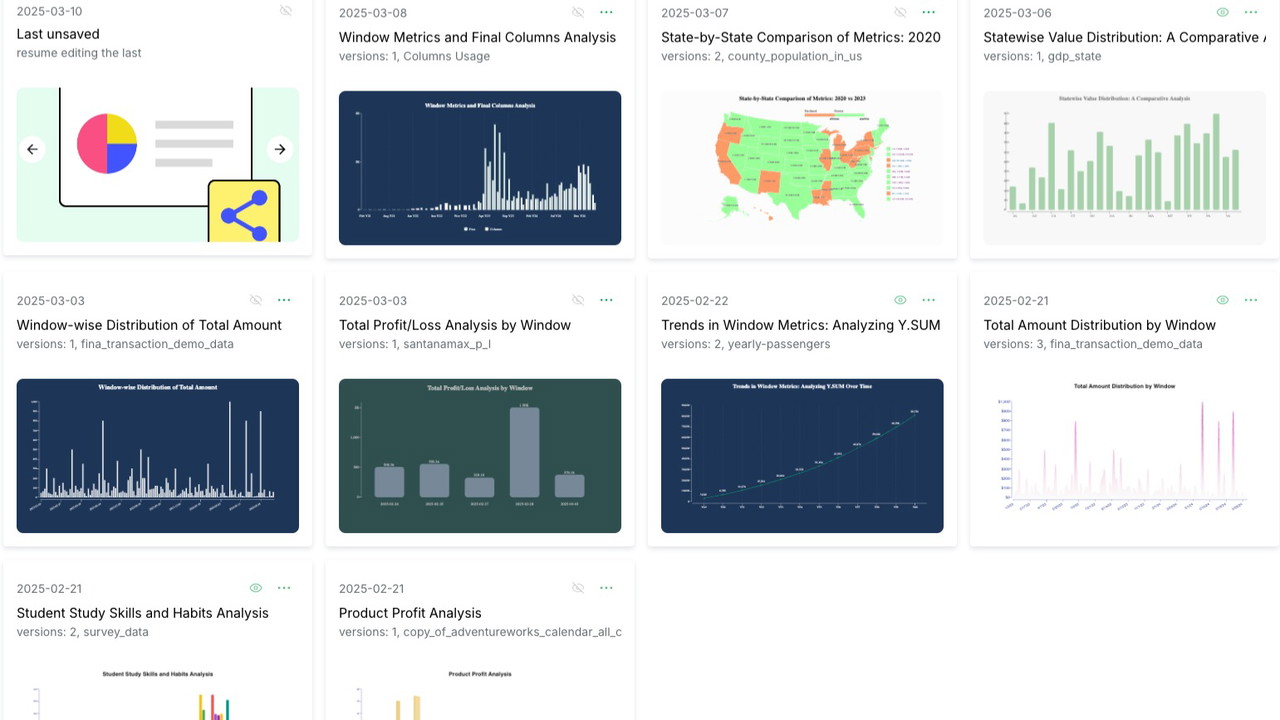The width and height of the screenshot is (1280, 720).
Task: Open the Student Study Skills and Habits Analysis title
Action: (142, 613)
